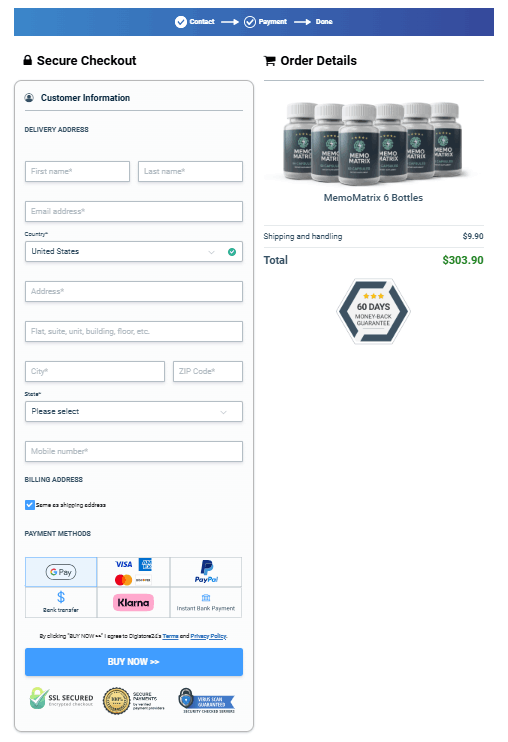Viewport: 508px width, 742px height.
Task: Focus the First name input field
Action: pos(77,171)
